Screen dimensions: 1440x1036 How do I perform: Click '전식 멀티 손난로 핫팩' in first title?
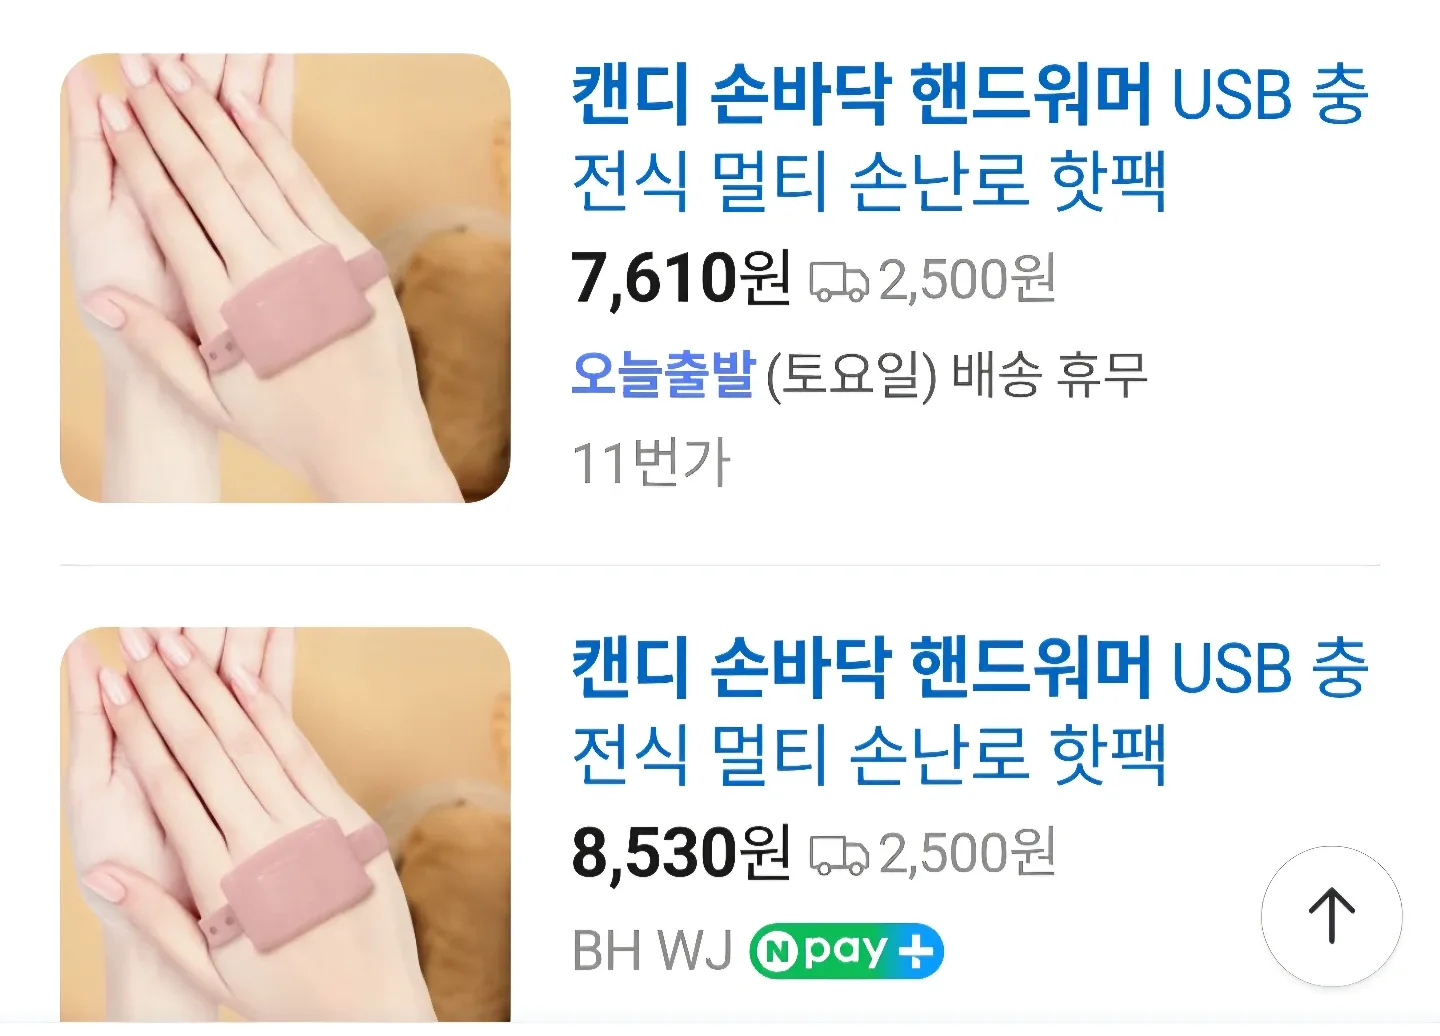869,181
